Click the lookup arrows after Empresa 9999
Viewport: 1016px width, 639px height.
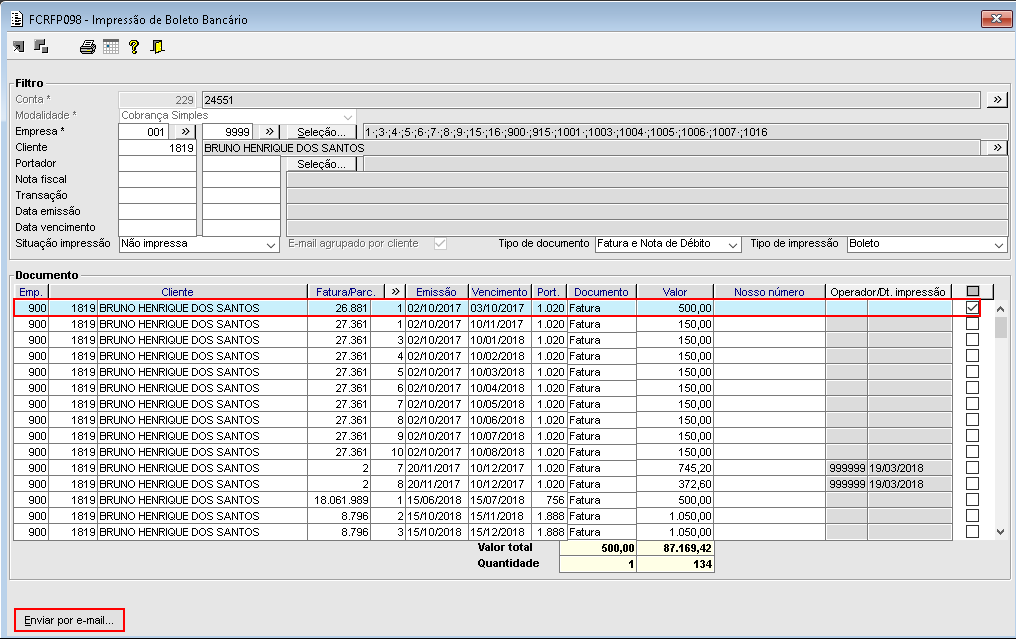269,132
